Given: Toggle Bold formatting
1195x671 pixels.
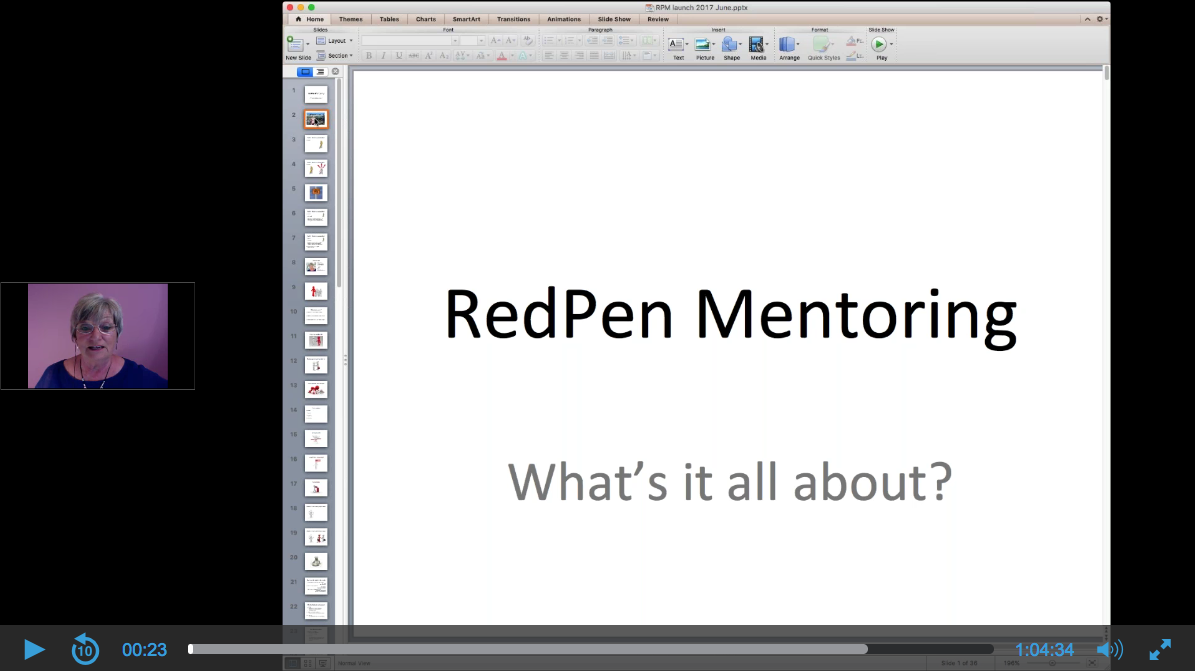Looking at the screenshot, I should pyautogui.click(x=369, y=56).
